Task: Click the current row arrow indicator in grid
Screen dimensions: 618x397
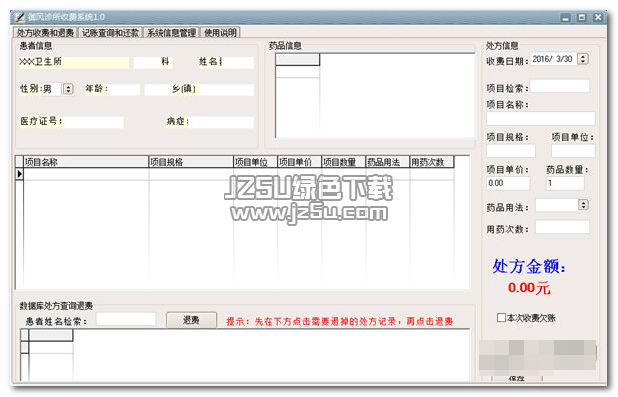Action: click(19, 173)
